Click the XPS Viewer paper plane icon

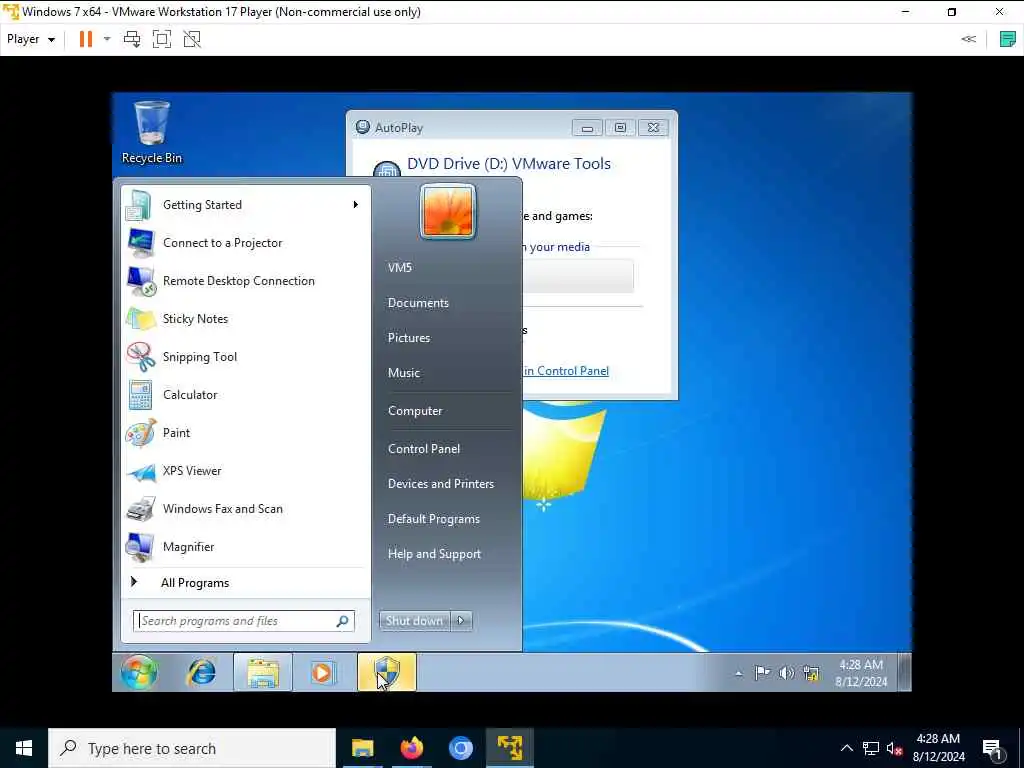[x=140, y=471]
